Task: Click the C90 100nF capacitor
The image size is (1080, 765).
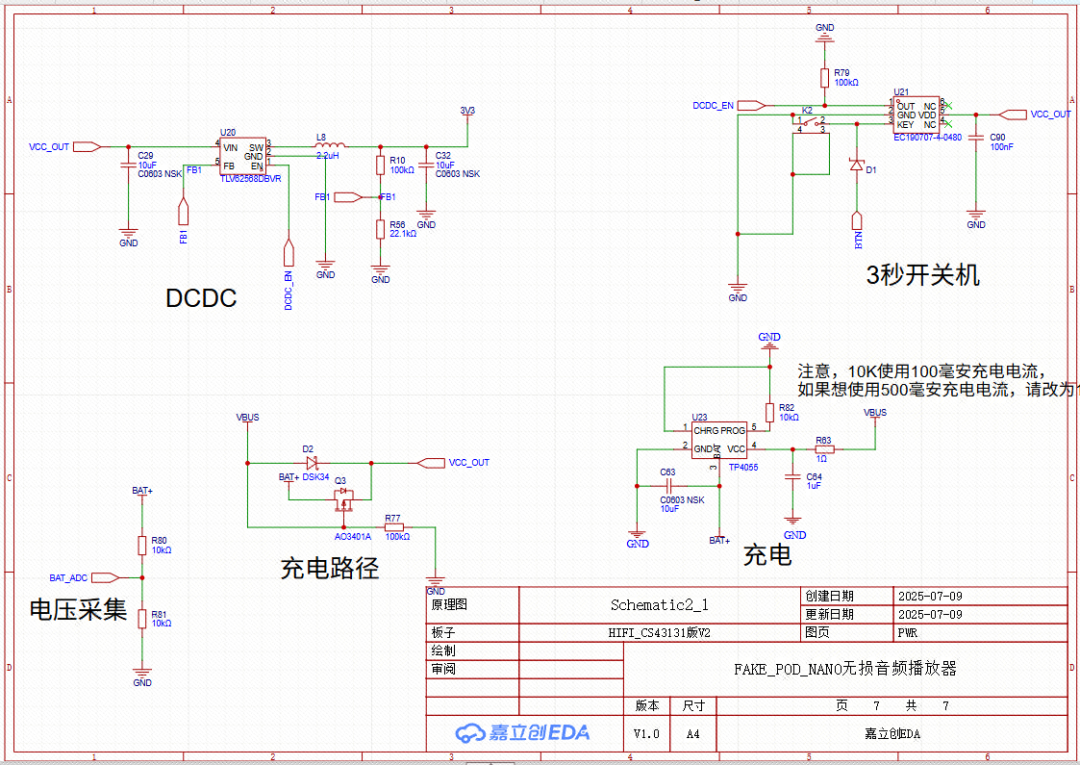Action: (x=976, y=139)
